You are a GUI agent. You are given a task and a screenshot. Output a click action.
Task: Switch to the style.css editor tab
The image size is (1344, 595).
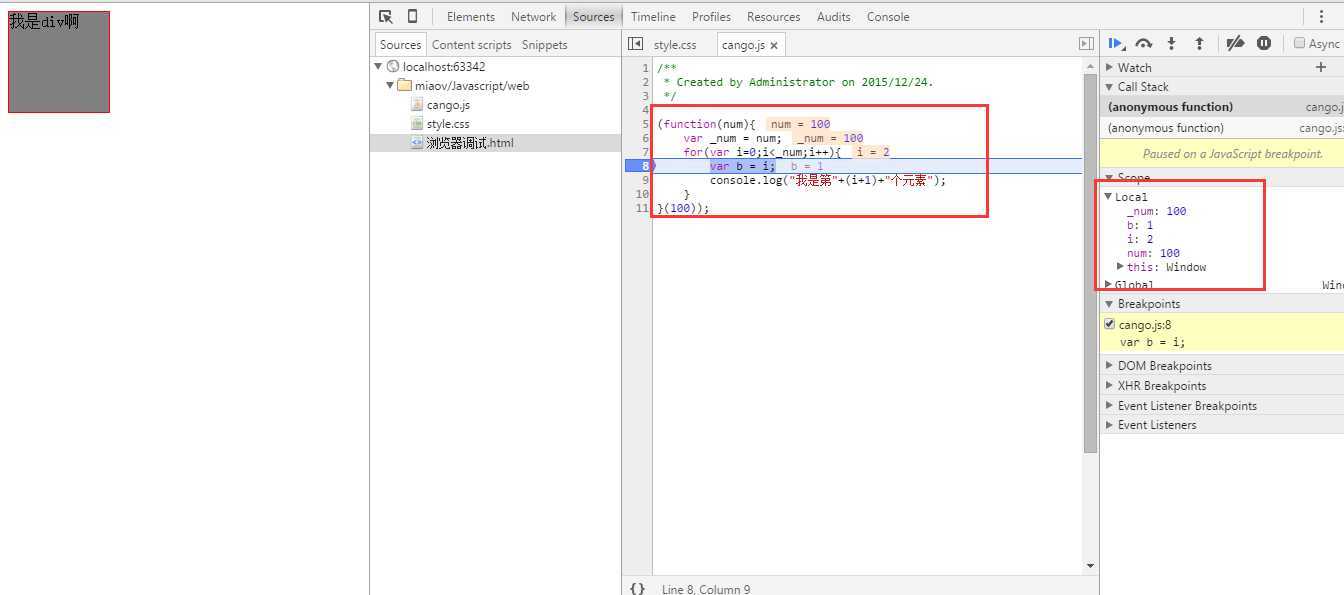675,45
